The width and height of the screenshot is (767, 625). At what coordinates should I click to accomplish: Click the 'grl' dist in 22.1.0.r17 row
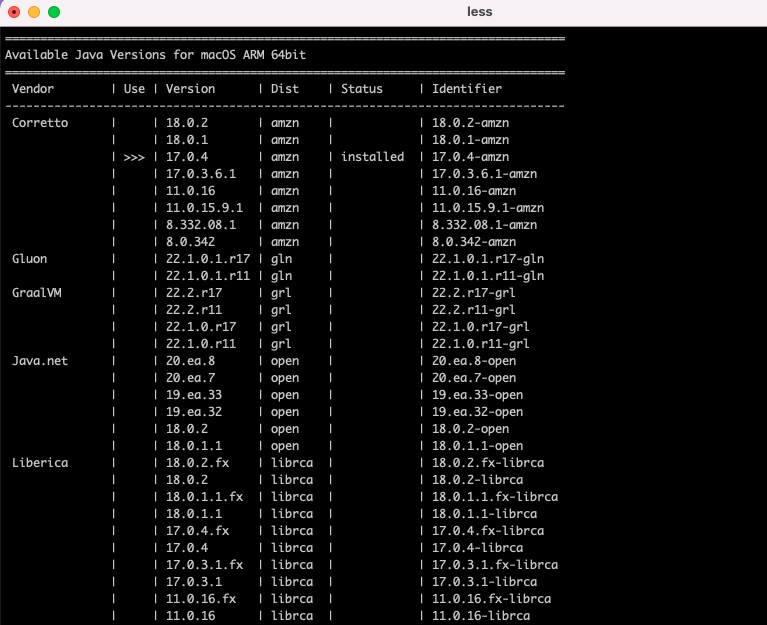(281, 327)
